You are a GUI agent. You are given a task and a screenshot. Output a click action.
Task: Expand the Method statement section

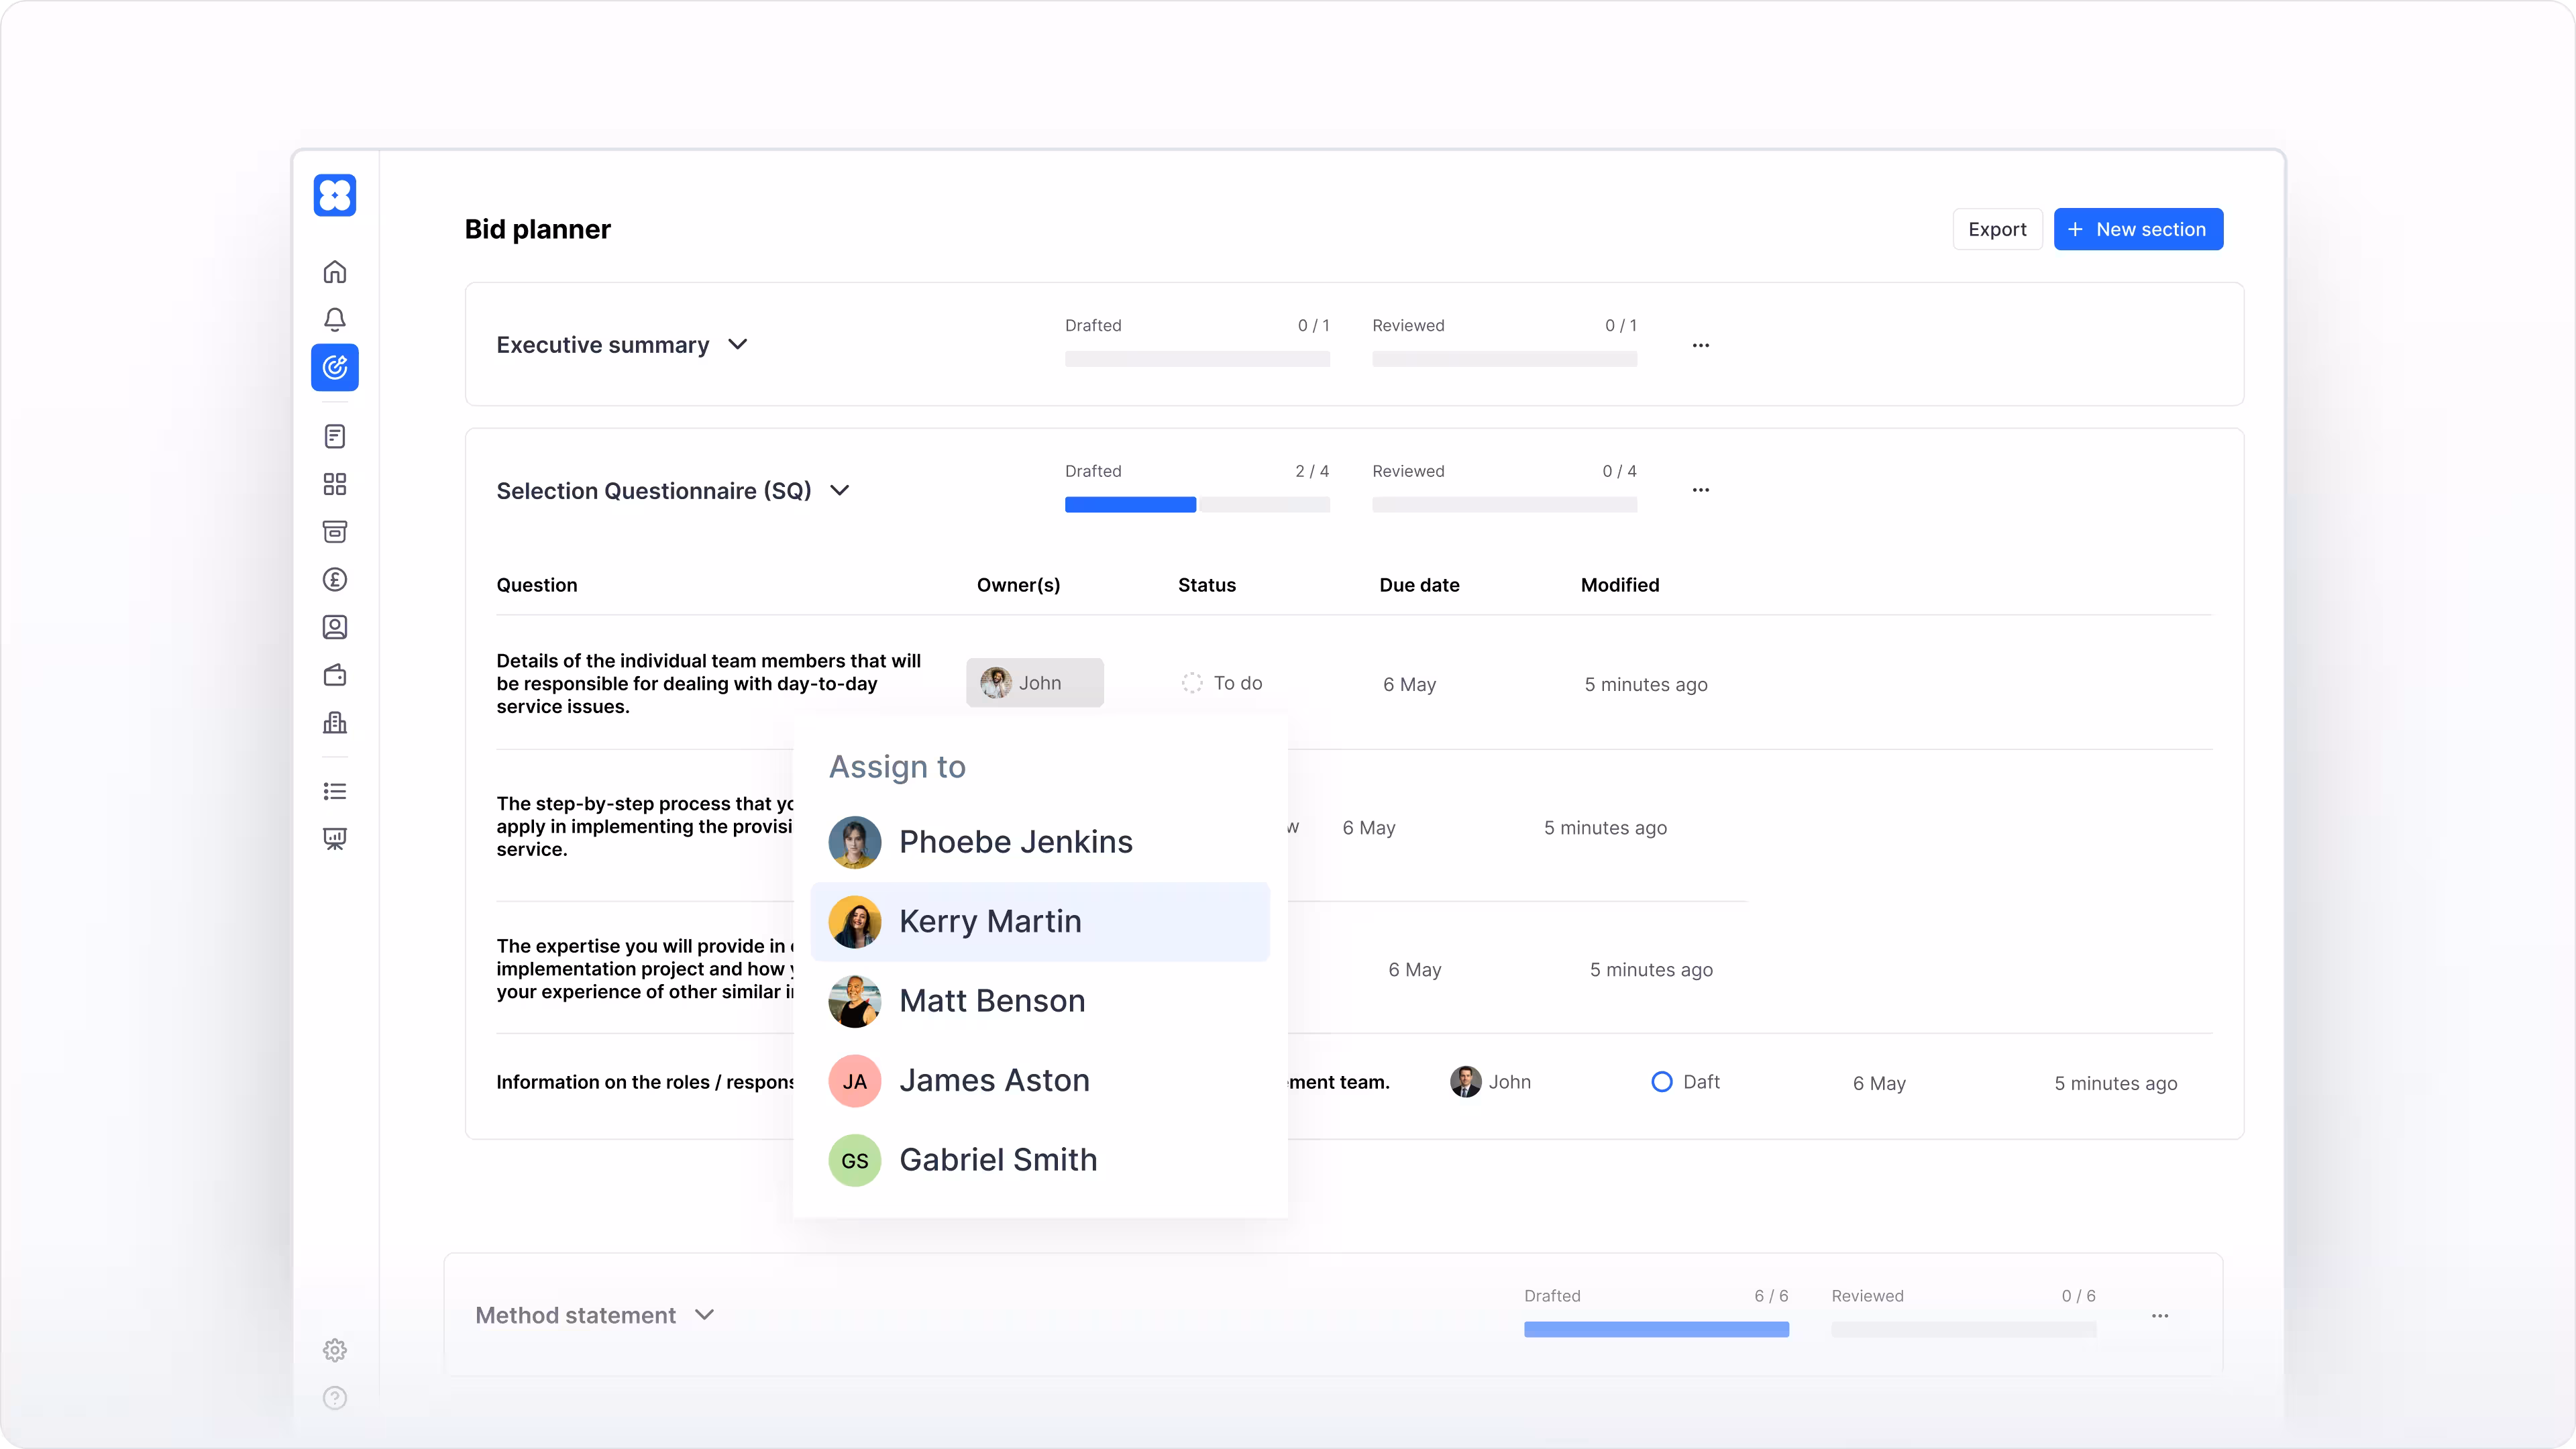[705, 1315]
